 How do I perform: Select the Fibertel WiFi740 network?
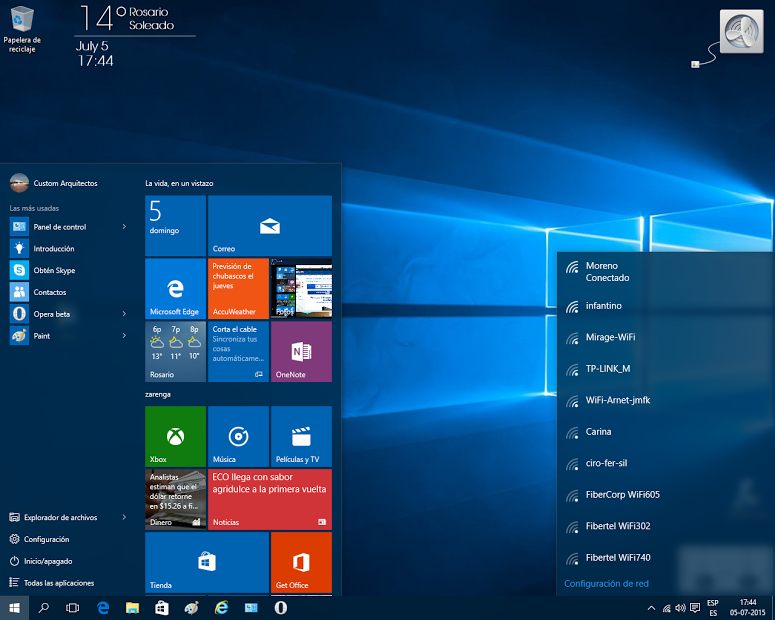point(665,558)
